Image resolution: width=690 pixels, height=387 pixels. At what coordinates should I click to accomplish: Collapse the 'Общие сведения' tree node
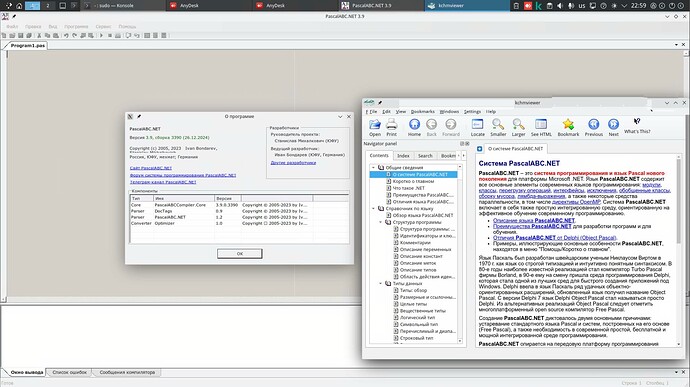pos(374,167)
